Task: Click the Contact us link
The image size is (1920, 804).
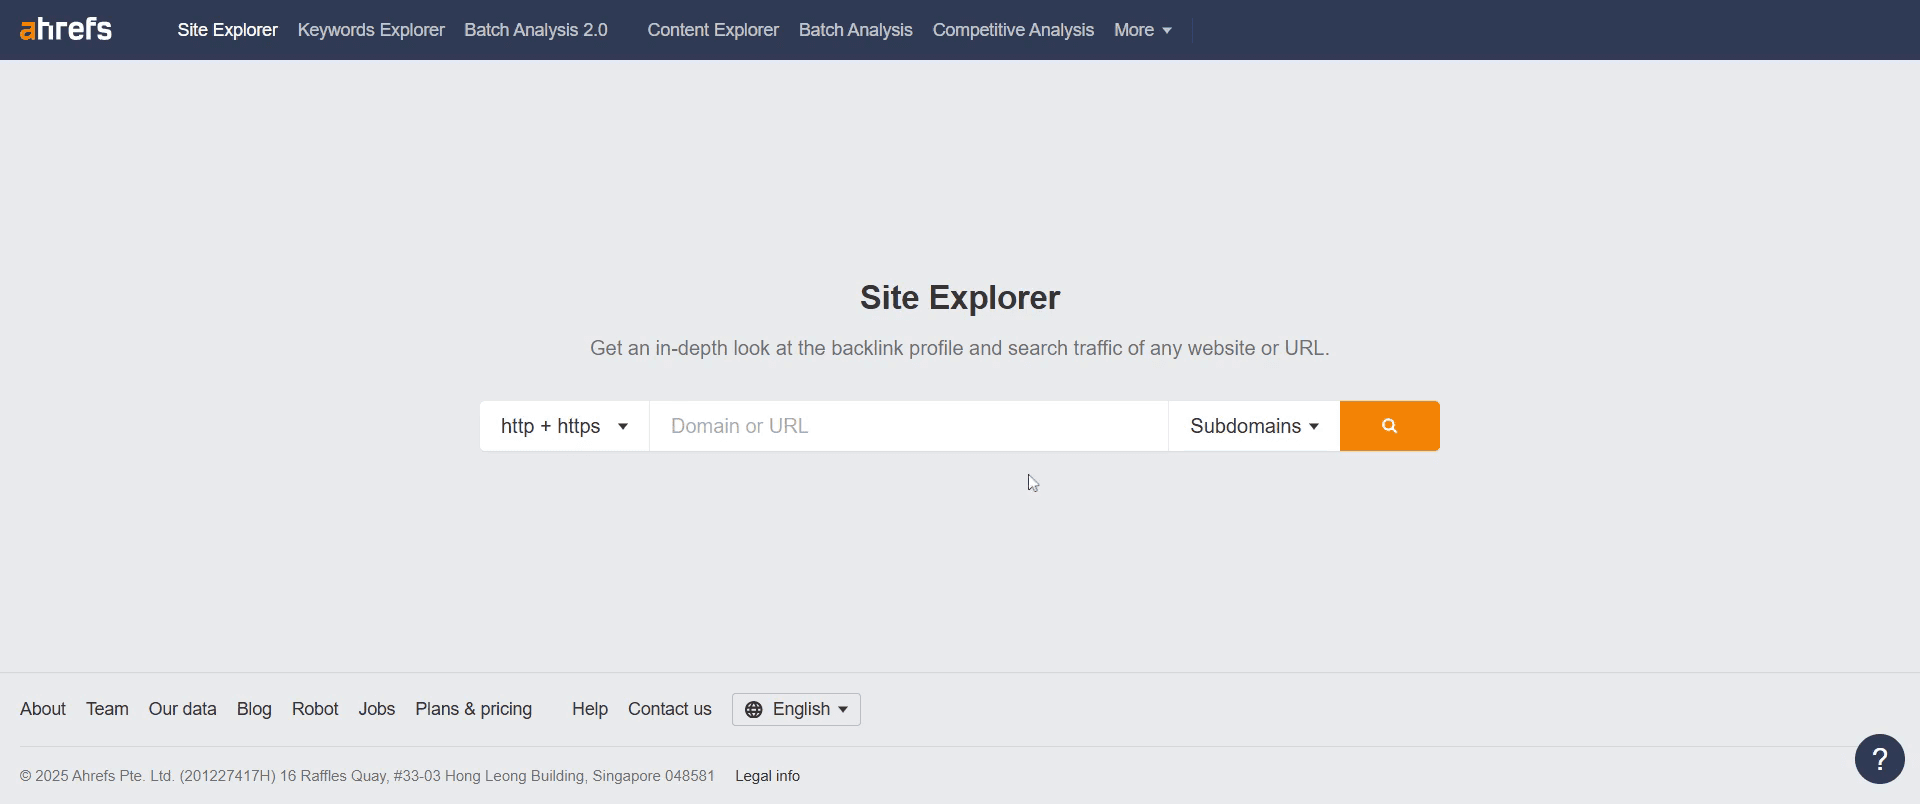Action: [x=670, y=709]
